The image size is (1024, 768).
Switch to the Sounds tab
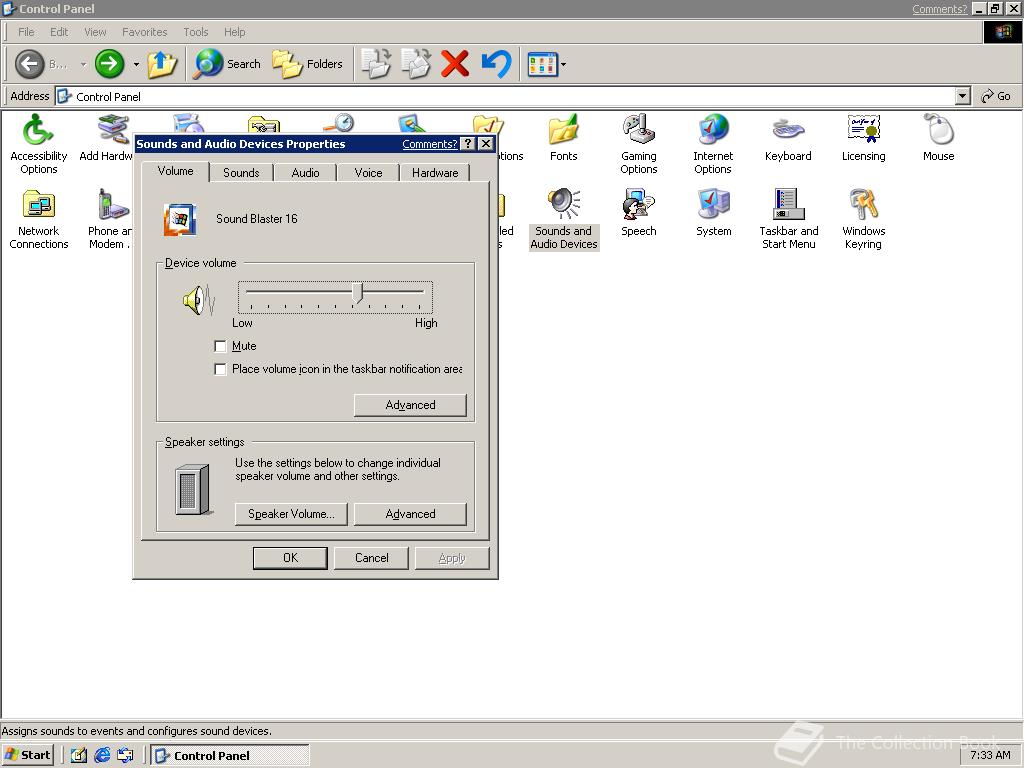(241, 172)
